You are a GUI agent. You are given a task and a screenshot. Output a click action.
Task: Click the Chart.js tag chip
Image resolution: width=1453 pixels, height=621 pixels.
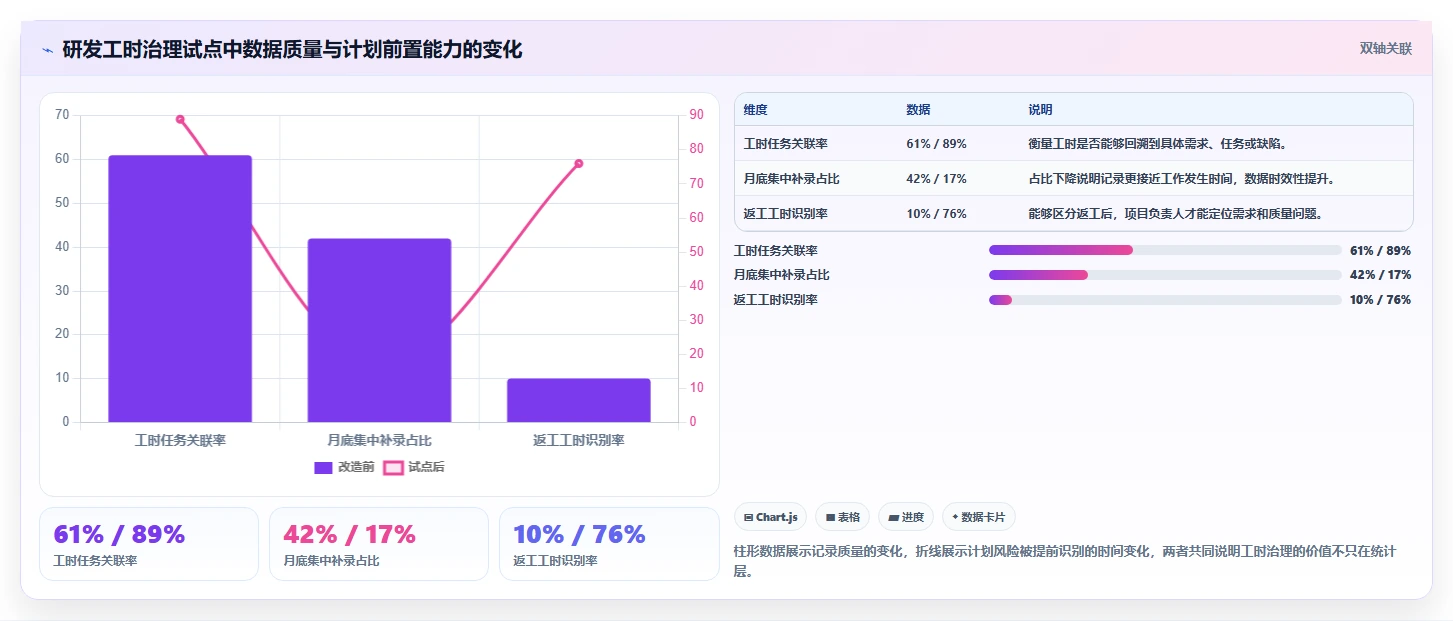coord(771,517)
